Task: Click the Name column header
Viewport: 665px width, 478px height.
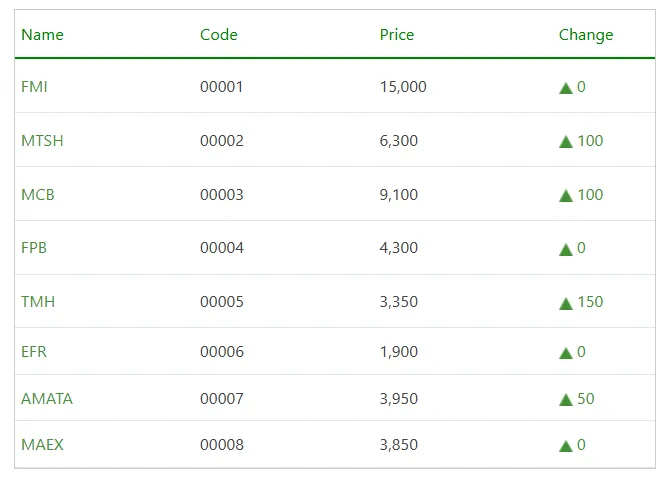Action: pyautogui.click(x=42, y=35)
